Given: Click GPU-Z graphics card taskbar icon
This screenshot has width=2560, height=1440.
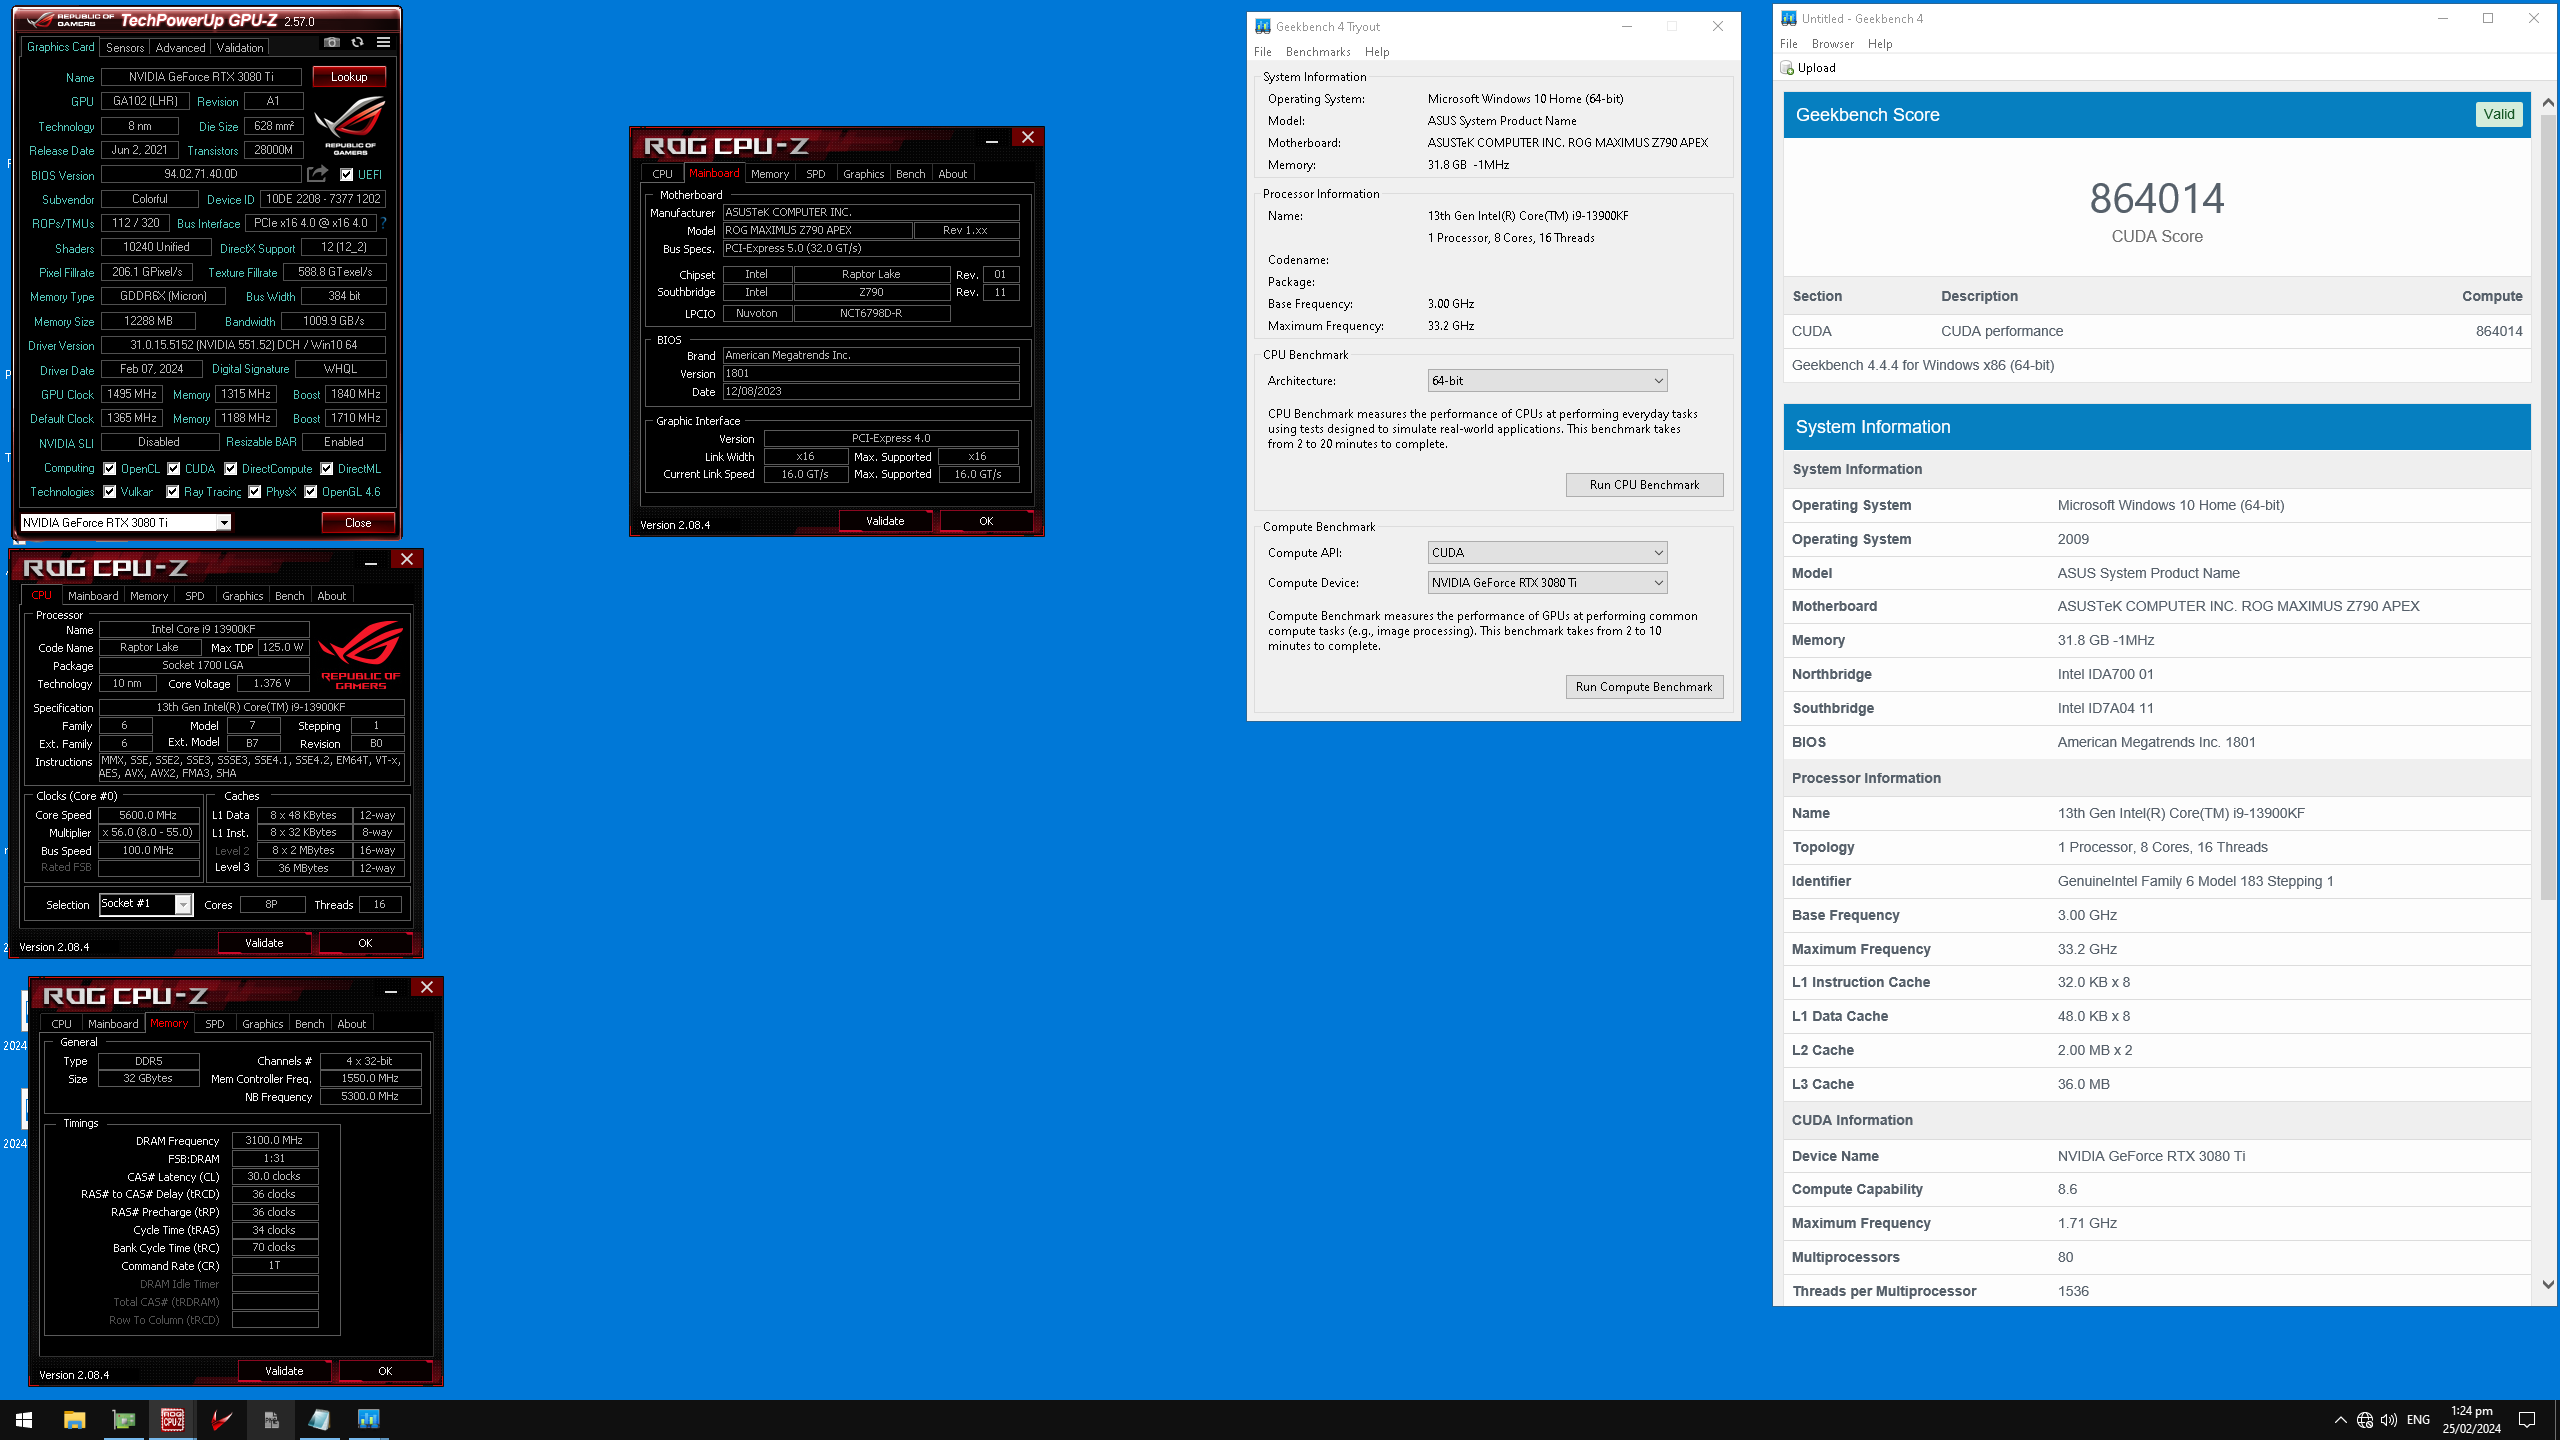Looking at the screenshot, I should [123, 1419].
